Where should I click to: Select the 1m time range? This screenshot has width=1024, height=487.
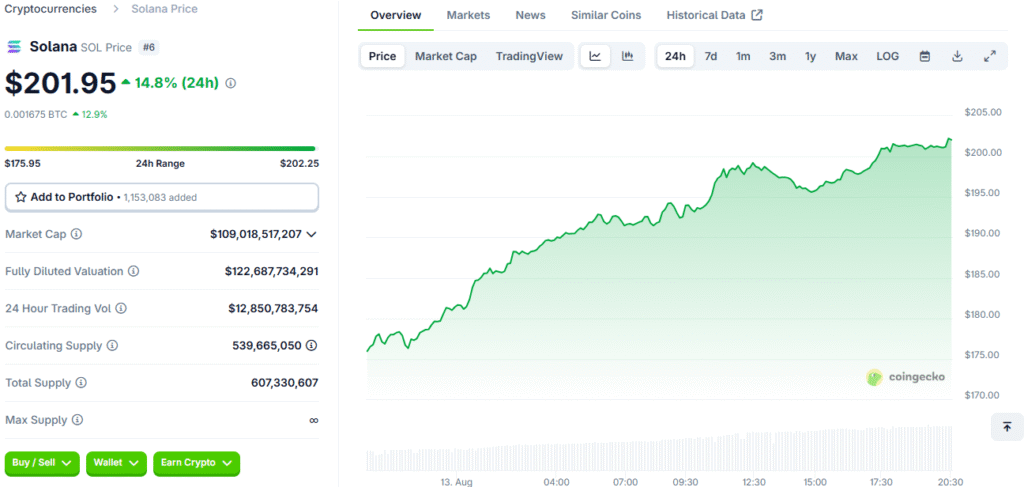[743, 56]
